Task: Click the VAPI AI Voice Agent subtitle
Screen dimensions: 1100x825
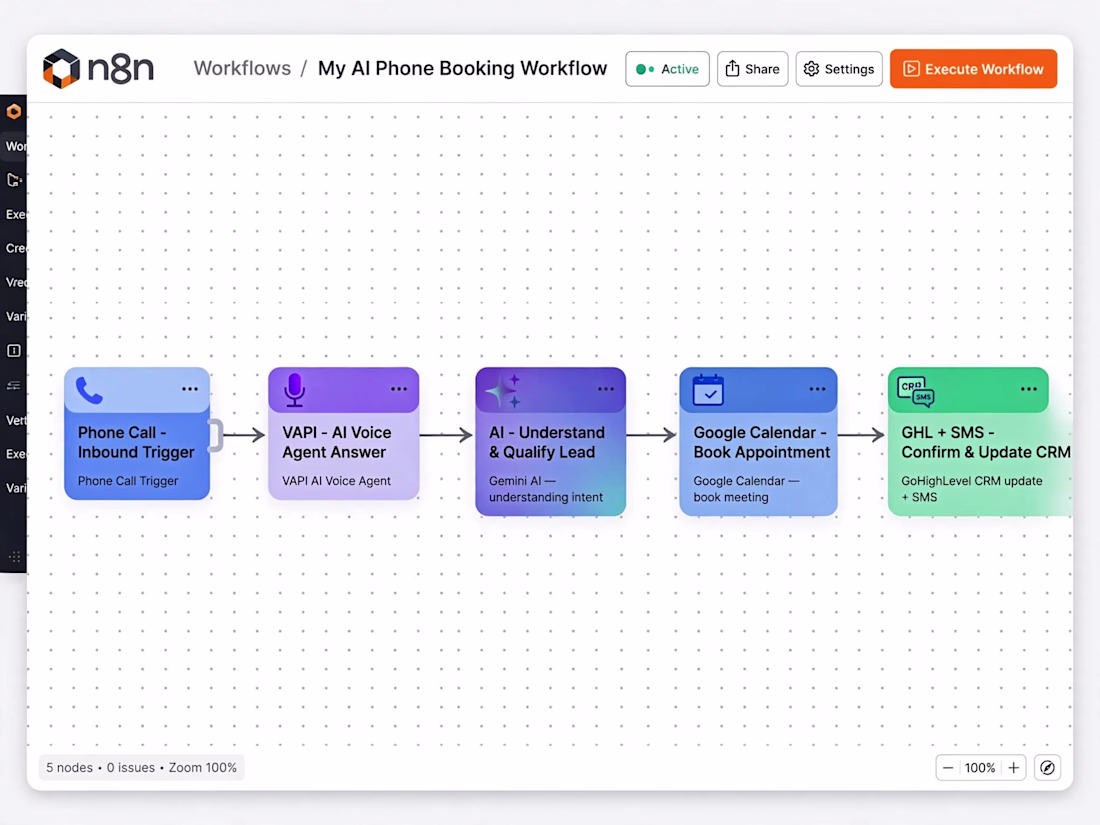Action: pyautogui.click(x=336, y=481)
